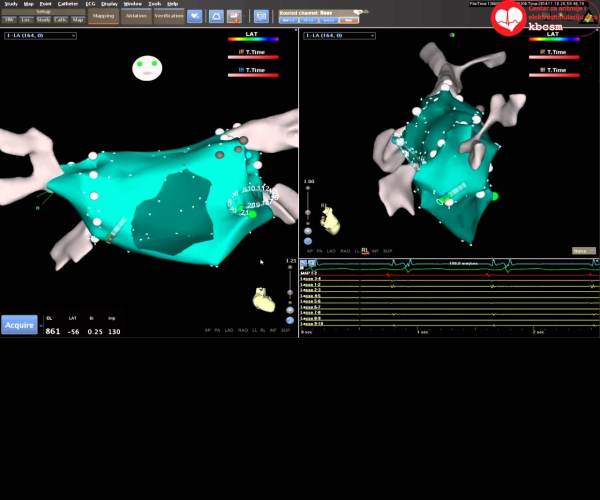
Task: Click LAT color bar in left viewer
Action: [x=253, y=39]
